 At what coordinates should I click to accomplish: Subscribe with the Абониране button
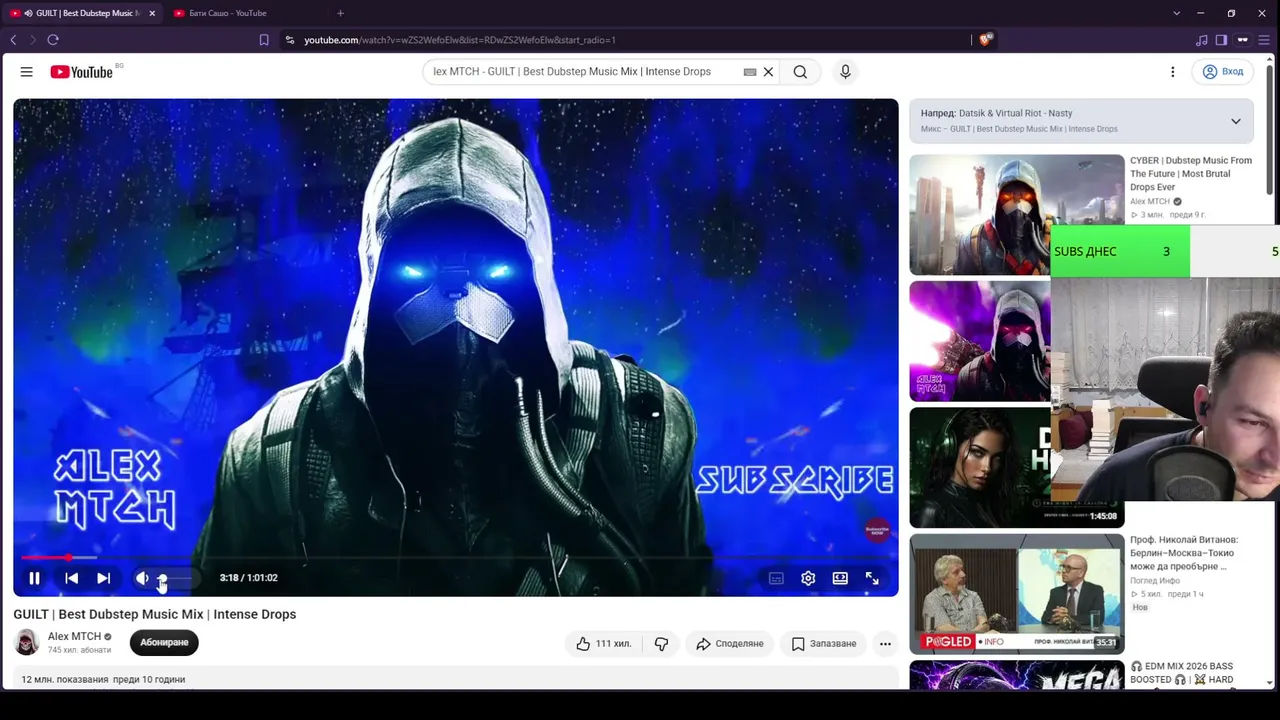pyautogui.click(x=164, y=642)
